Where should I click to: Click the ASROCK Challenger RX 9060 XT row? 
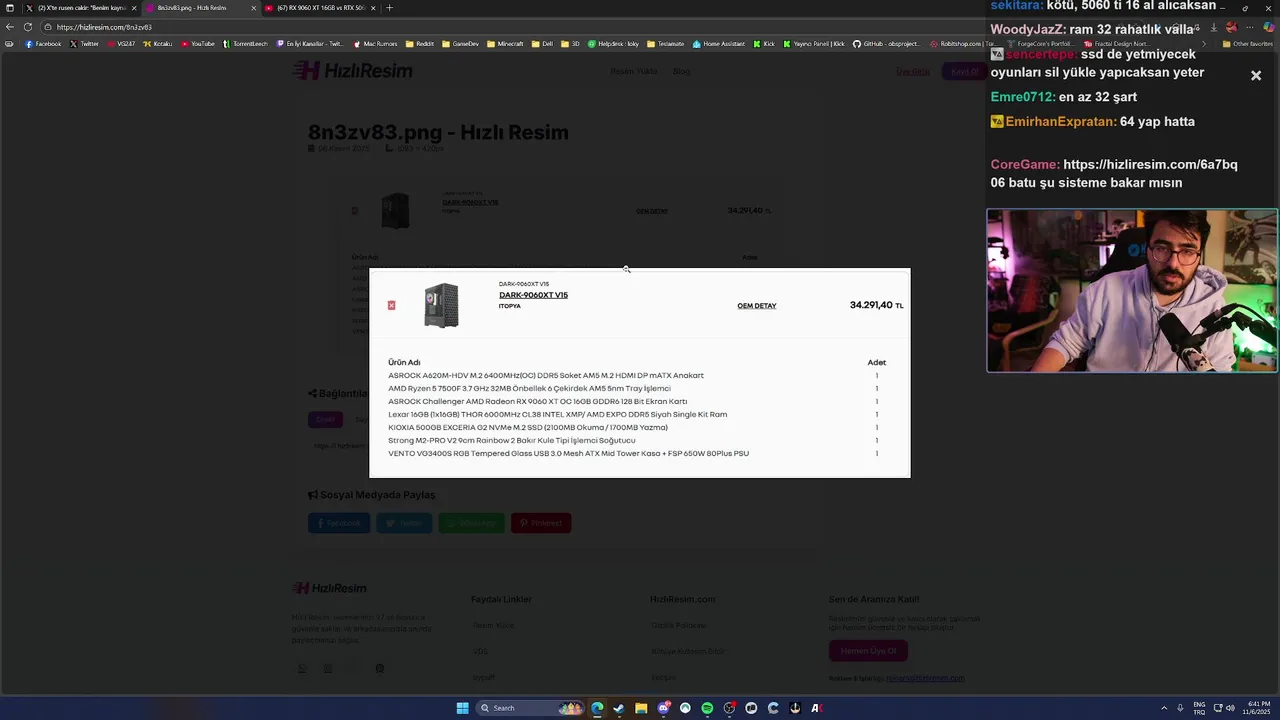tap(537, 401)
